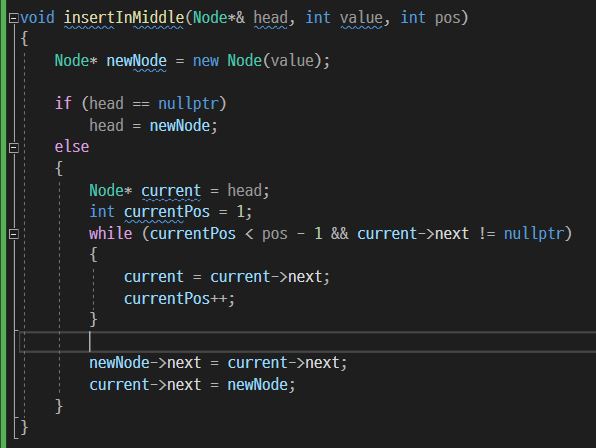Place cursor on newNode declaration variable
This screenshot has height=448, width=596.
point(136,61)
